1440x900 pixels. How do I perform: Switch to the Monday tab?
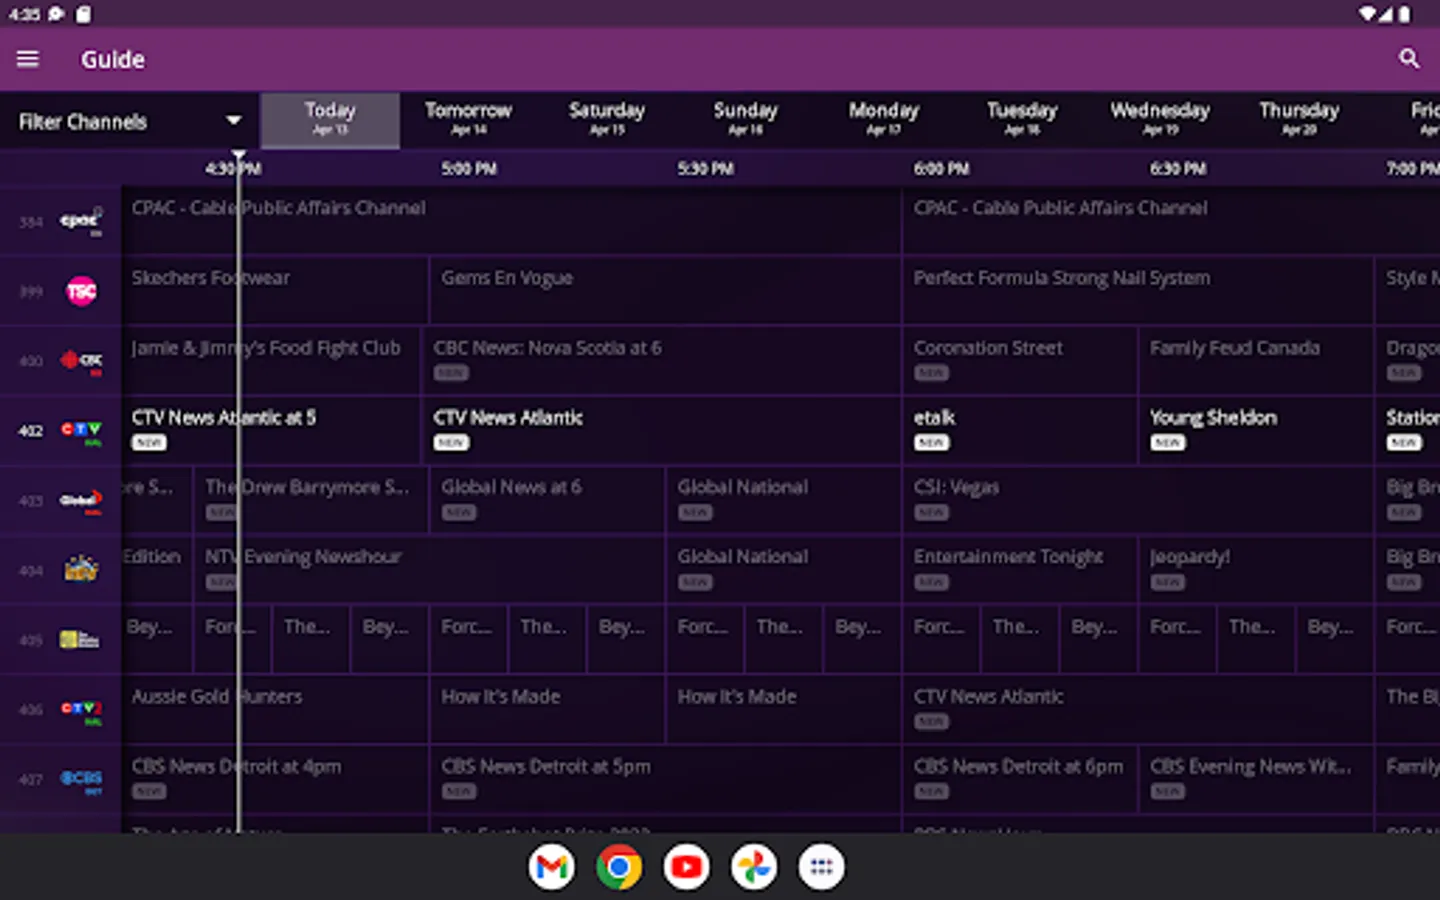coord(884,120)
